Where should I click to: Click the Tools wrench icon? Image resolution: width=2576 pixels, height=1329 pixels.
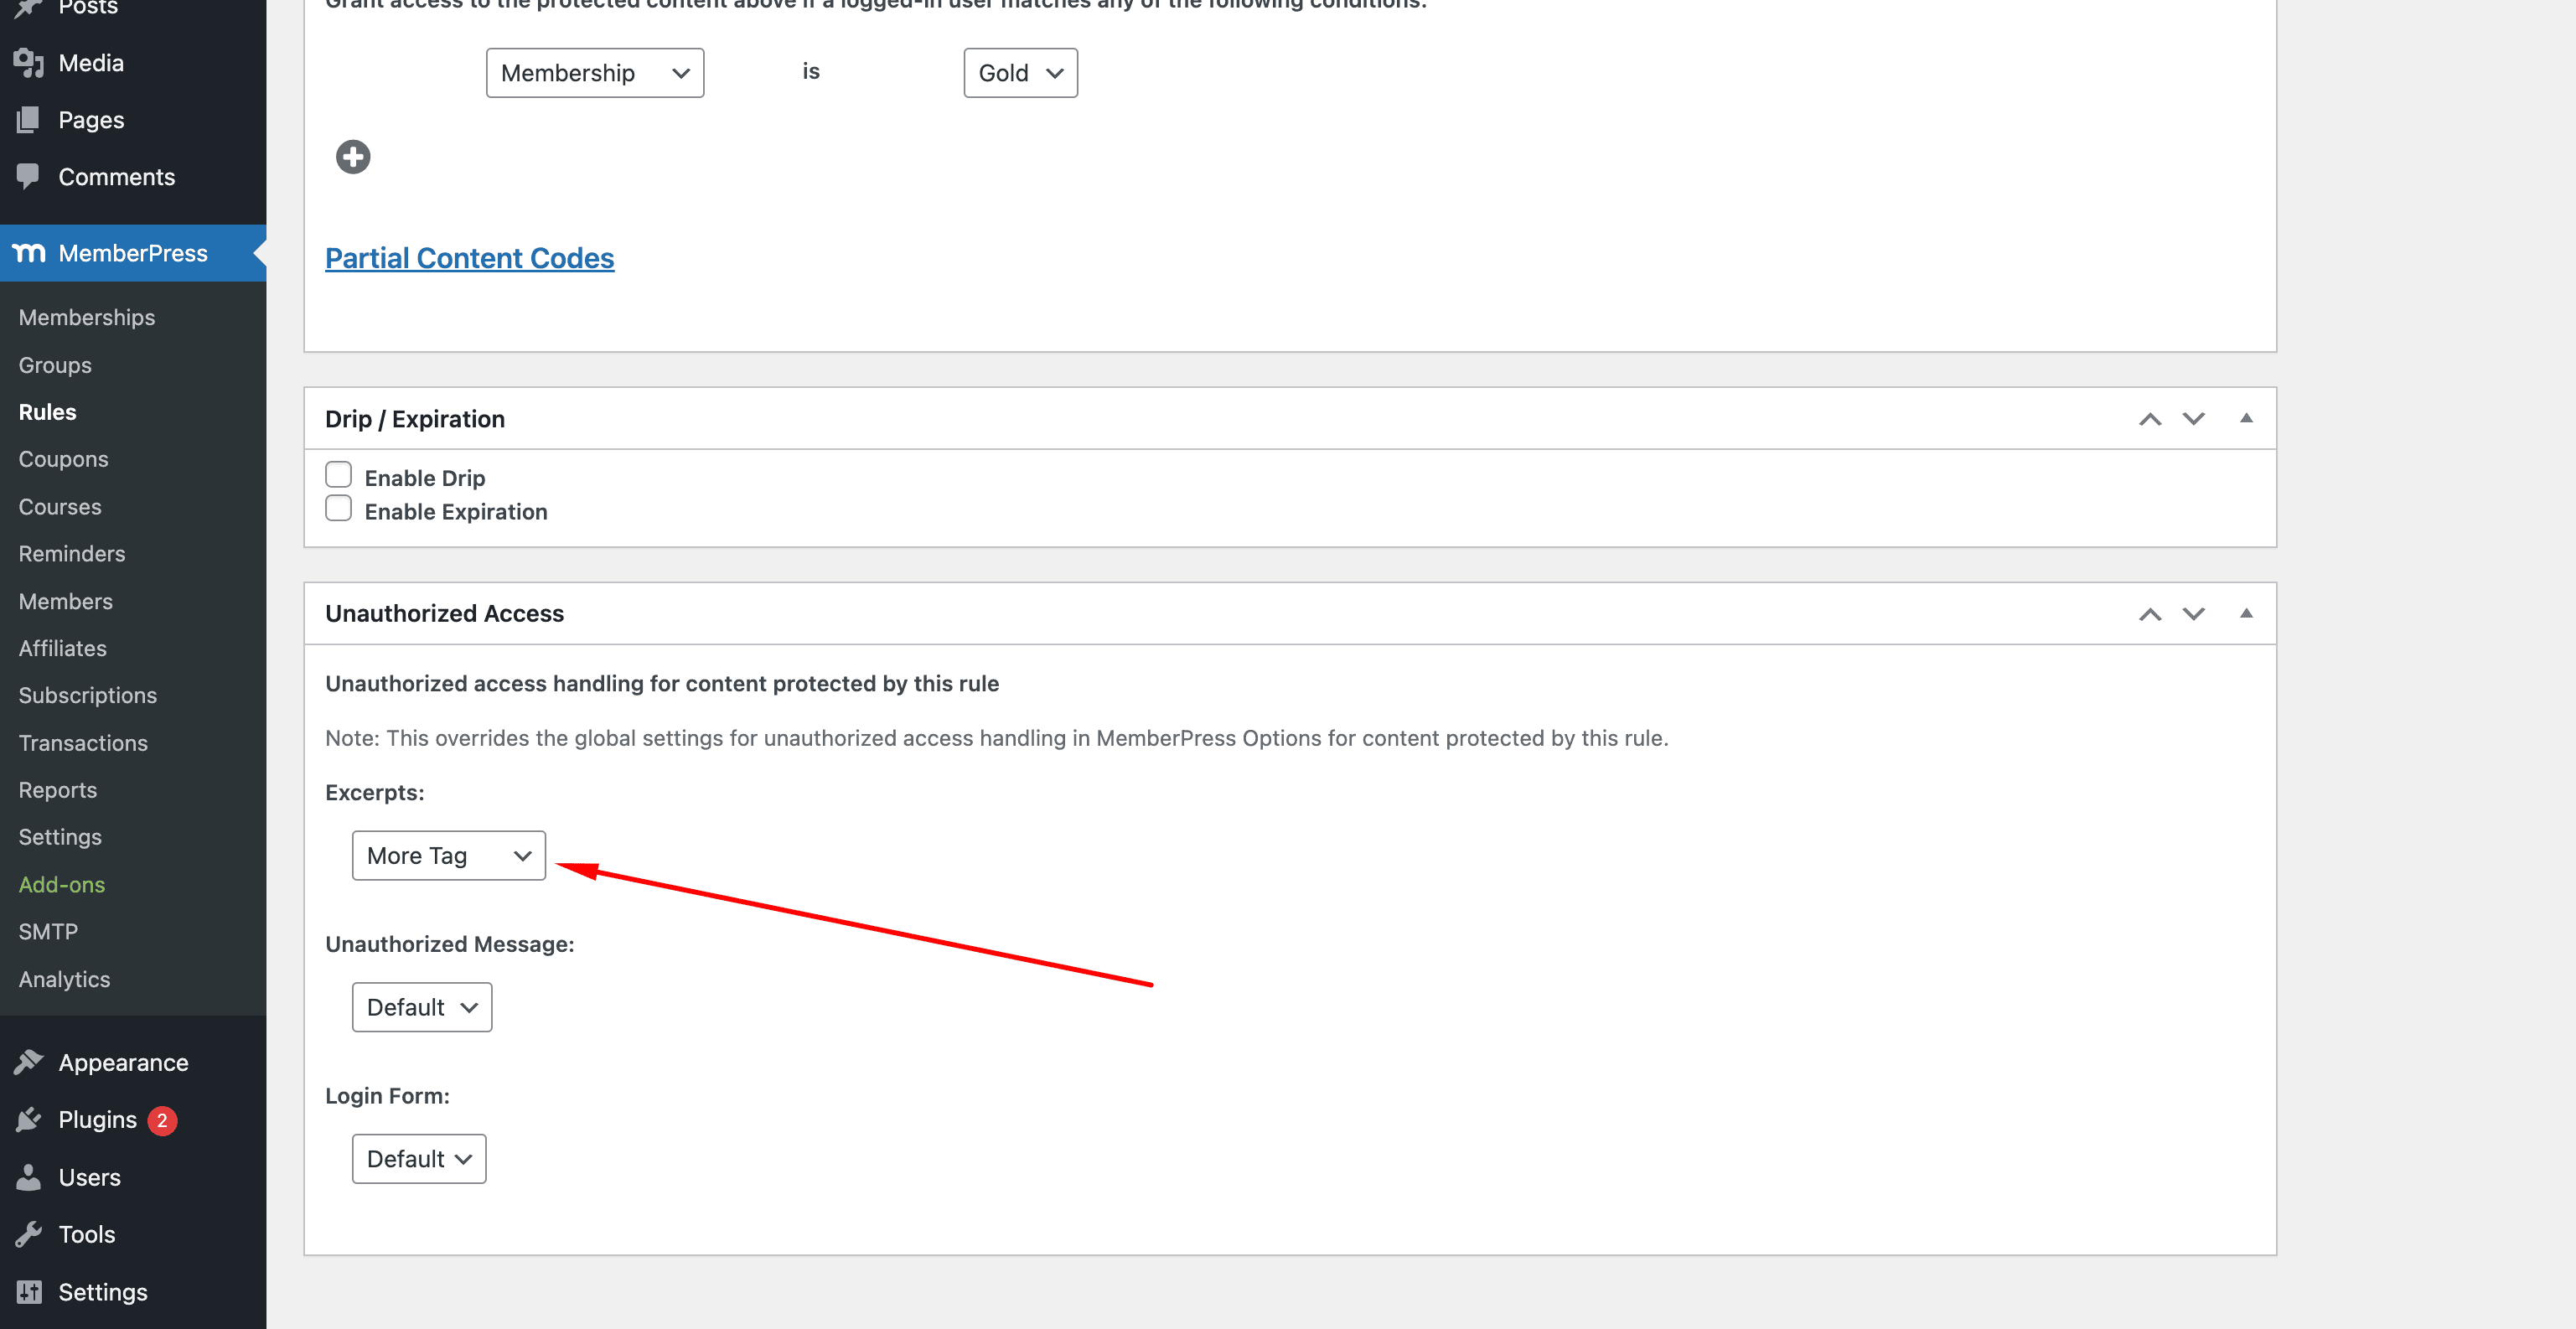pos(29,1234)
